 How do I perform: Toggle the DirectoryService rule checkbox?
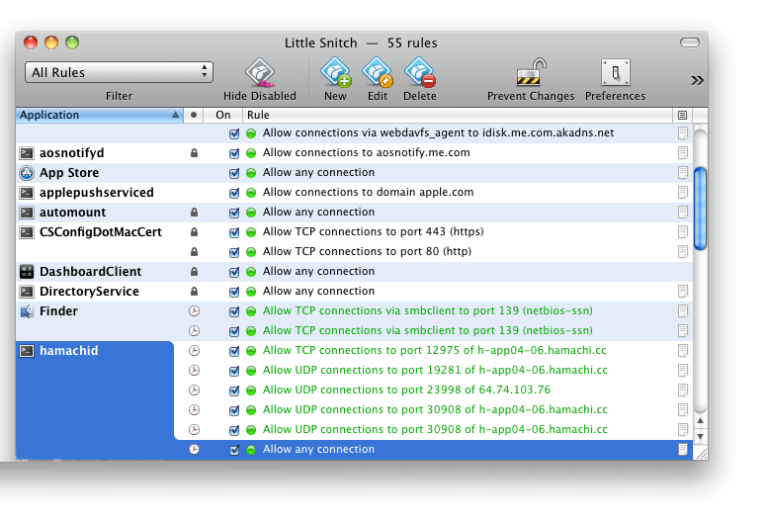(234, 291)
